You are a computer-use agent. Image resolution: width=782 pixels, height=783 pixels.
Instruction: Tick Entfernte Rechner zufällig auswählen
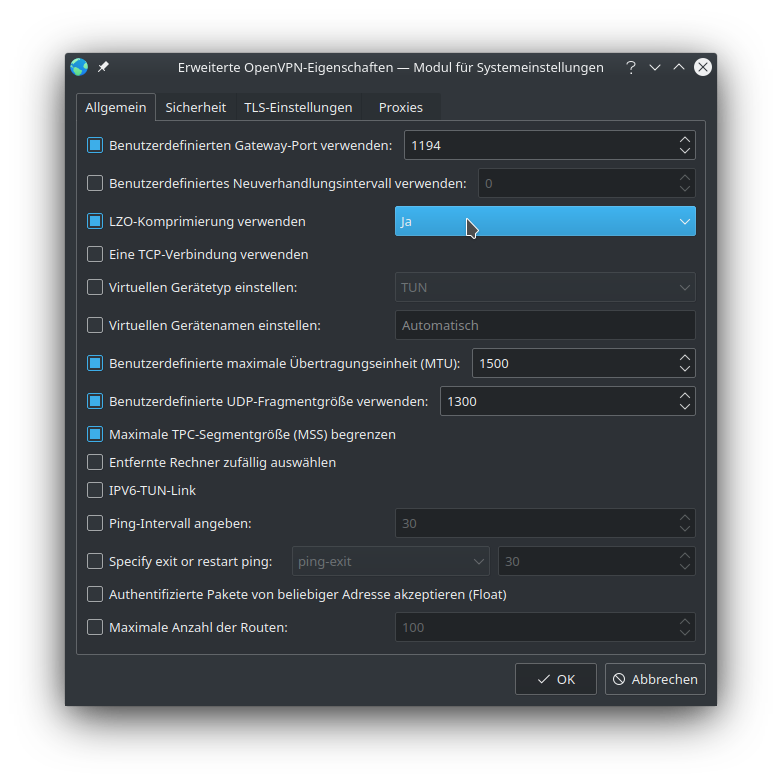95,462
